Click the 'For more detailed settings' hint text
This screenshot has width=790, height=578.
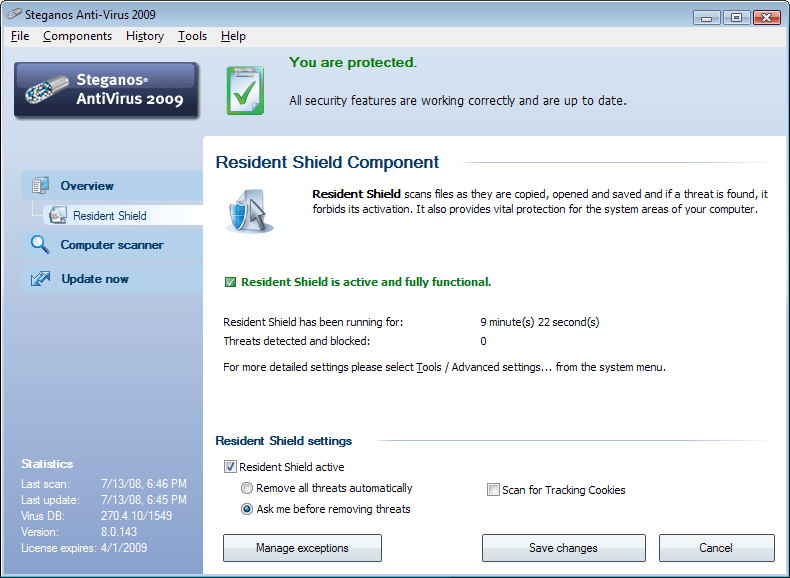click(444, 367)
